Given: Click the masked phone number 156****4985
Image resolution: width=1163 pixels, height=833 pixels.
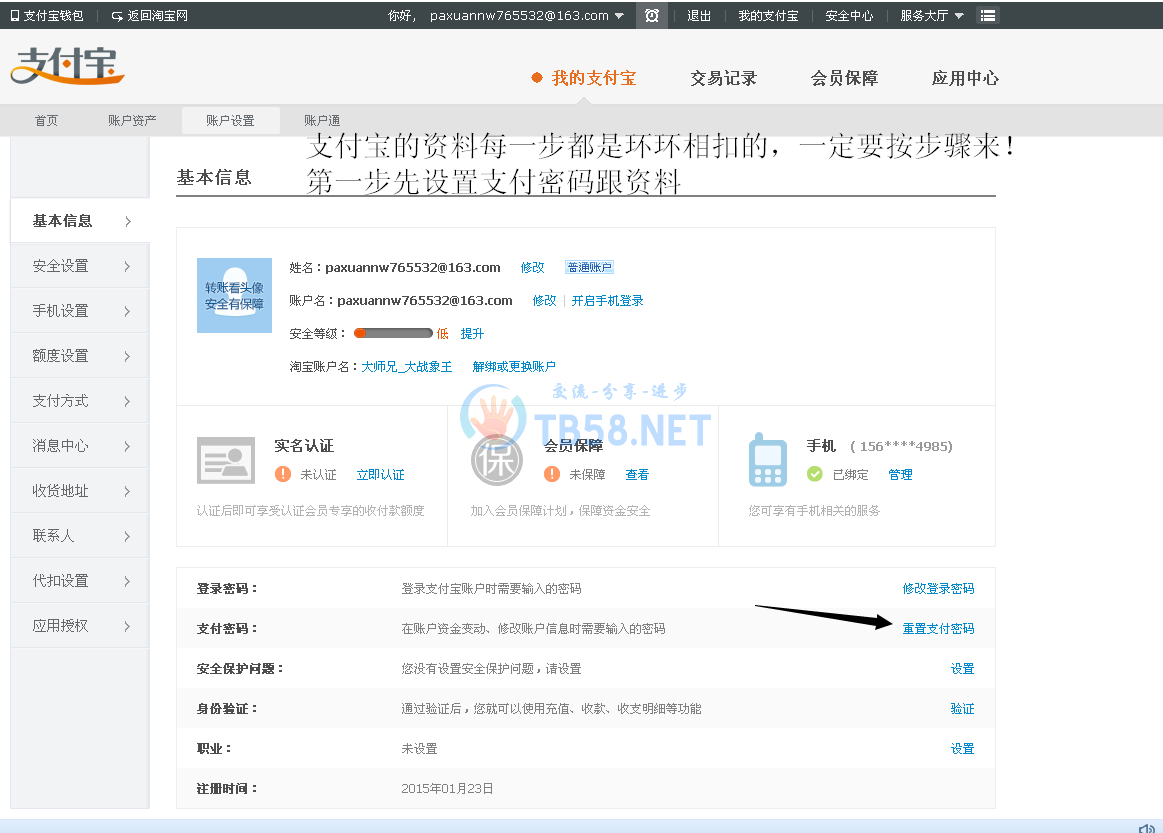Looking at the screenshot, I should [901, 446].
